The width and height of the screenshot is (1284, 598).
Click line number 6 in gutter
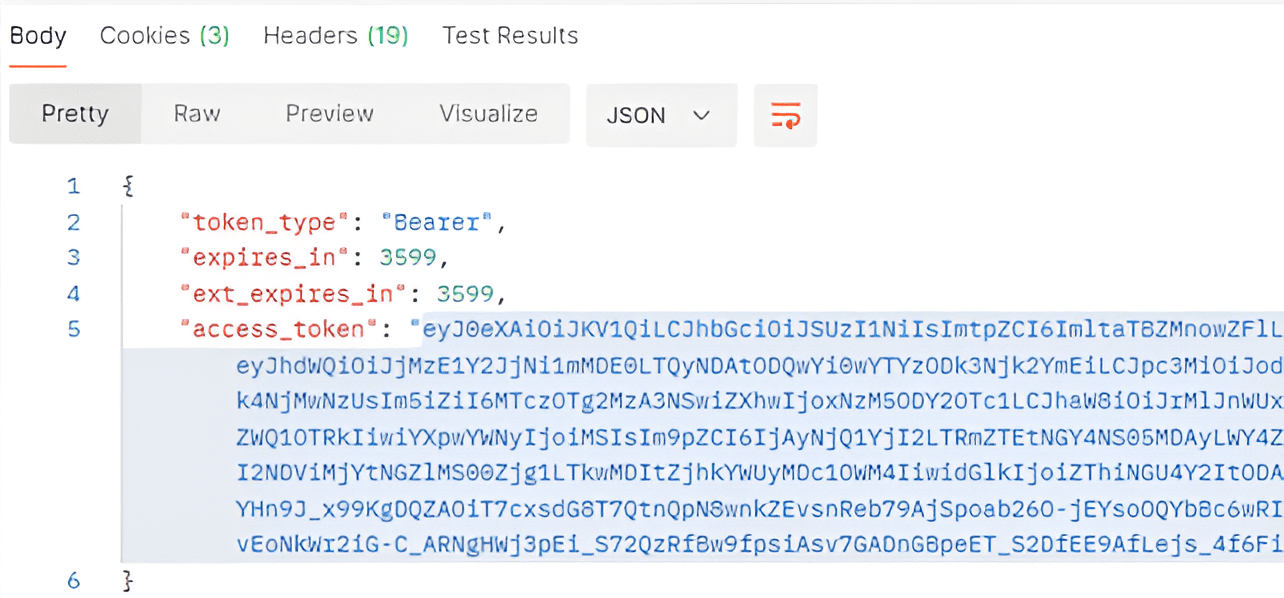[73, 580]
